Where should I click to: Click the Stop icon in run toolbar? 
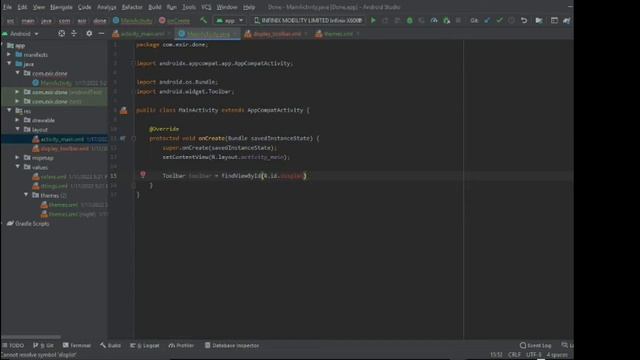458,20
